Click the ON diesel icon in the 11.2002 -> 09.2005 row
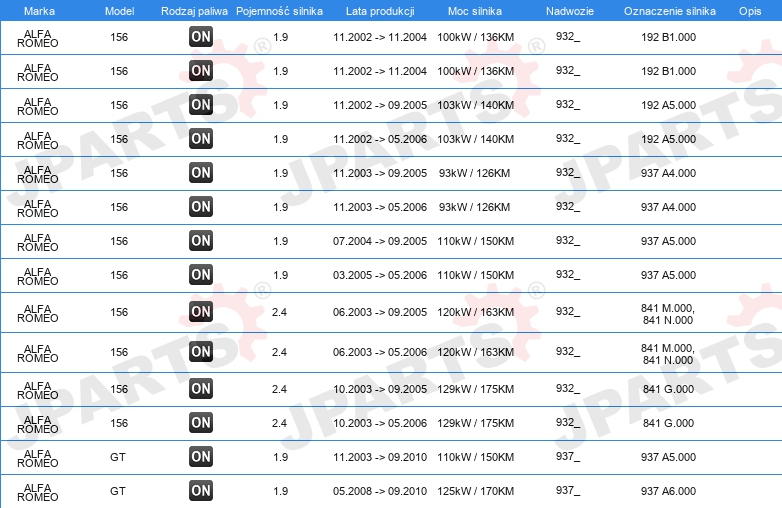This screenshot has height=508, width=782. coord(201,105)
